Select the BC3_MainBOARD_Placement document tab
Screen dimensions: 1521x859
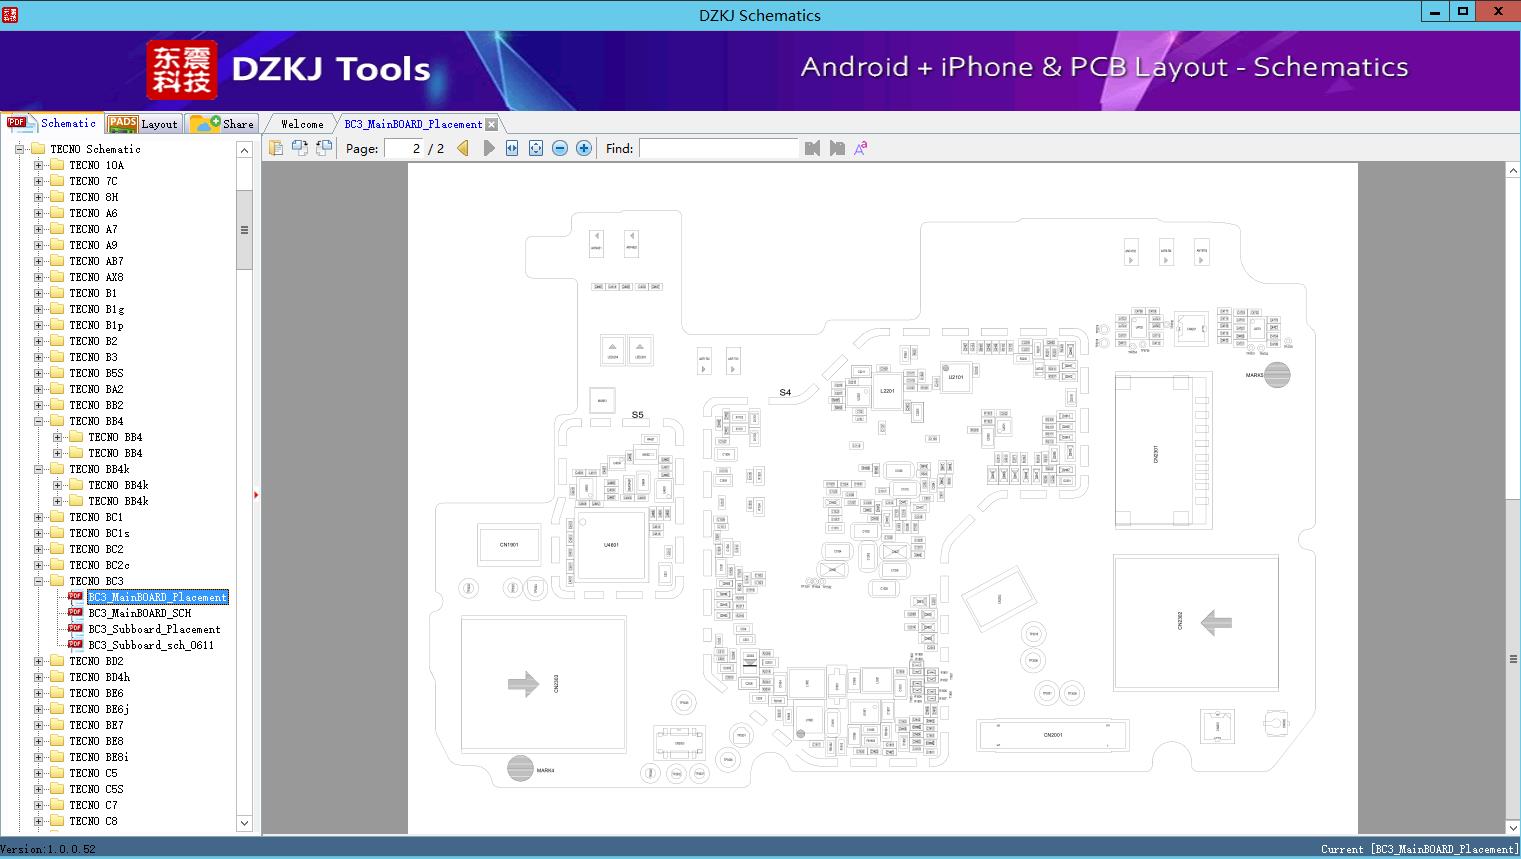coord(413,124)
